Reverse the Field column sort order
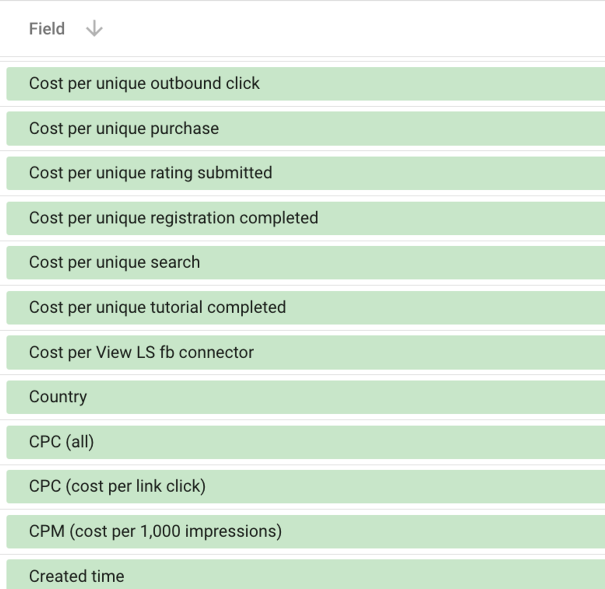This screenshot has height=589, width=605. pyautogui.click(x=94, y=29)
